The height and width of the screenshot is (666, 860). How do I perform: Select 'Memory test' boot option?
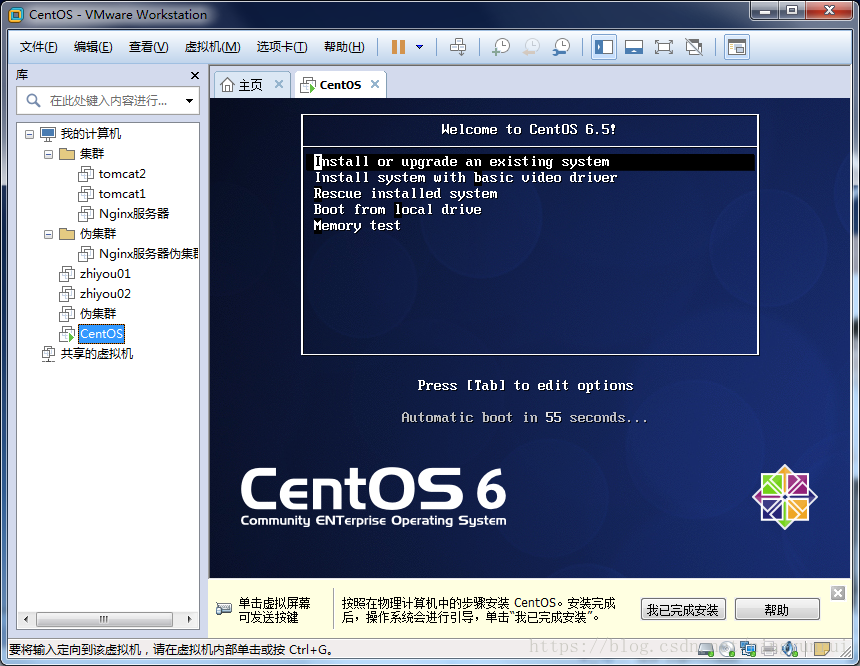click(357, 225)
